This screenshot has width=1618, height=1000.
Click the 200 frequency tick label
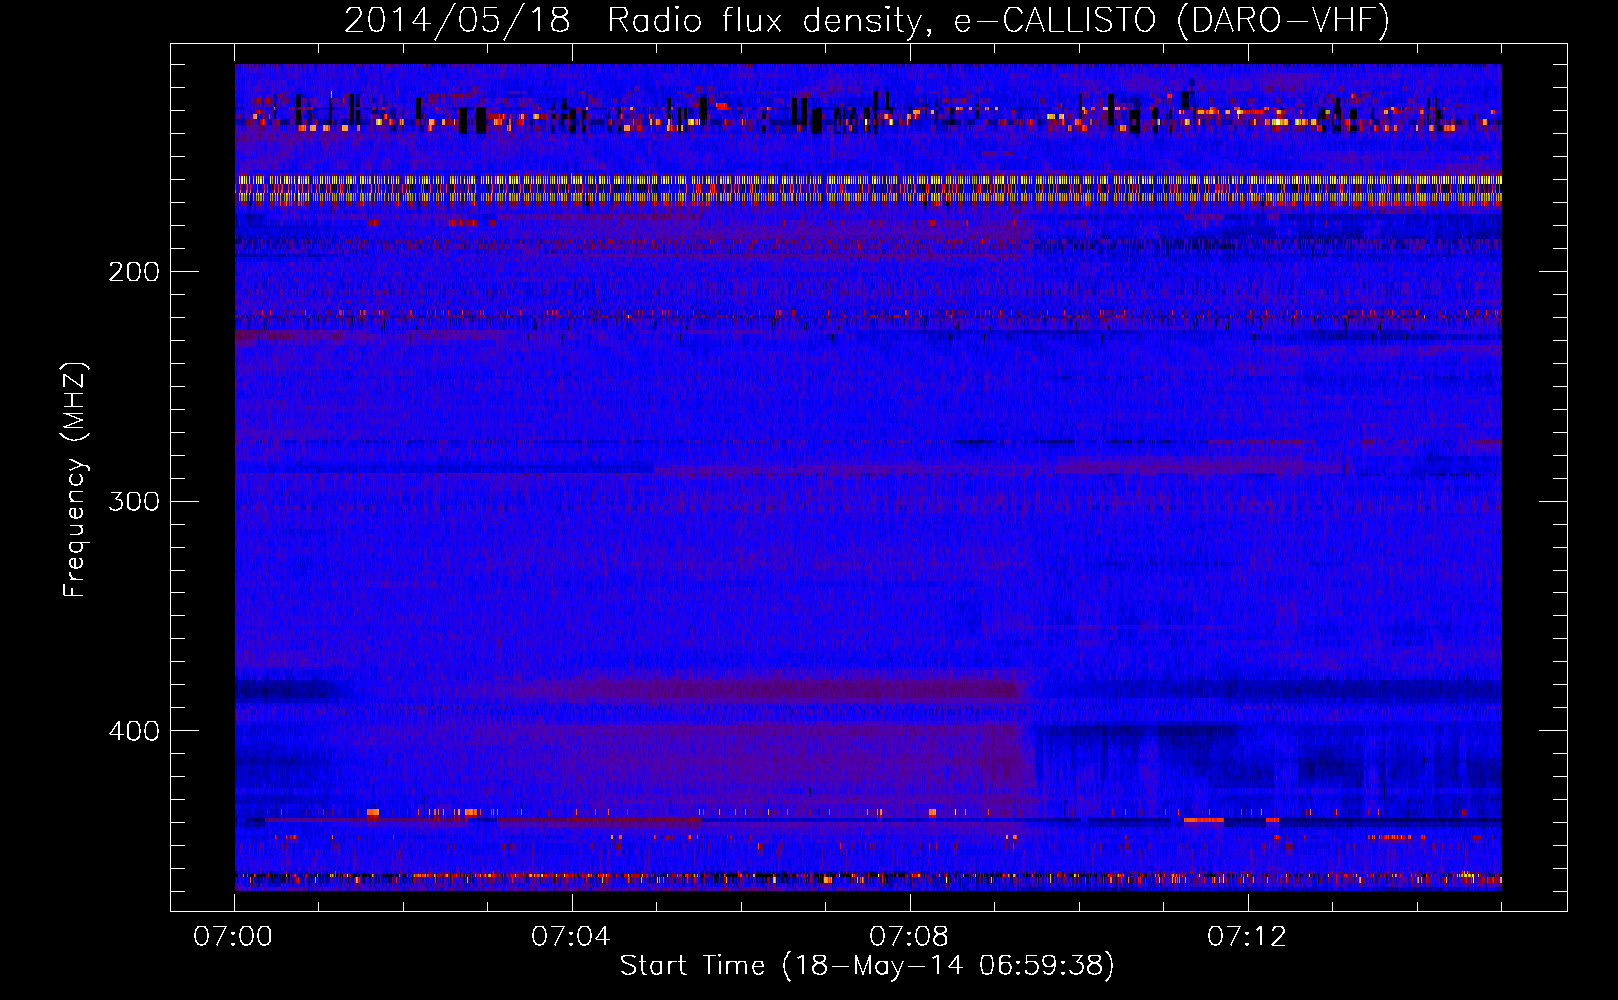(x=134, y=272)
